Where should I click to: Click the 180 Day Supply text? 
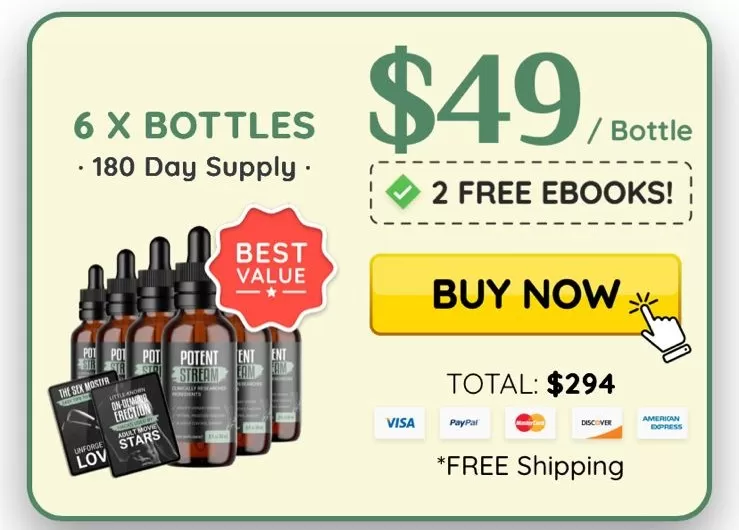[194, 167]
